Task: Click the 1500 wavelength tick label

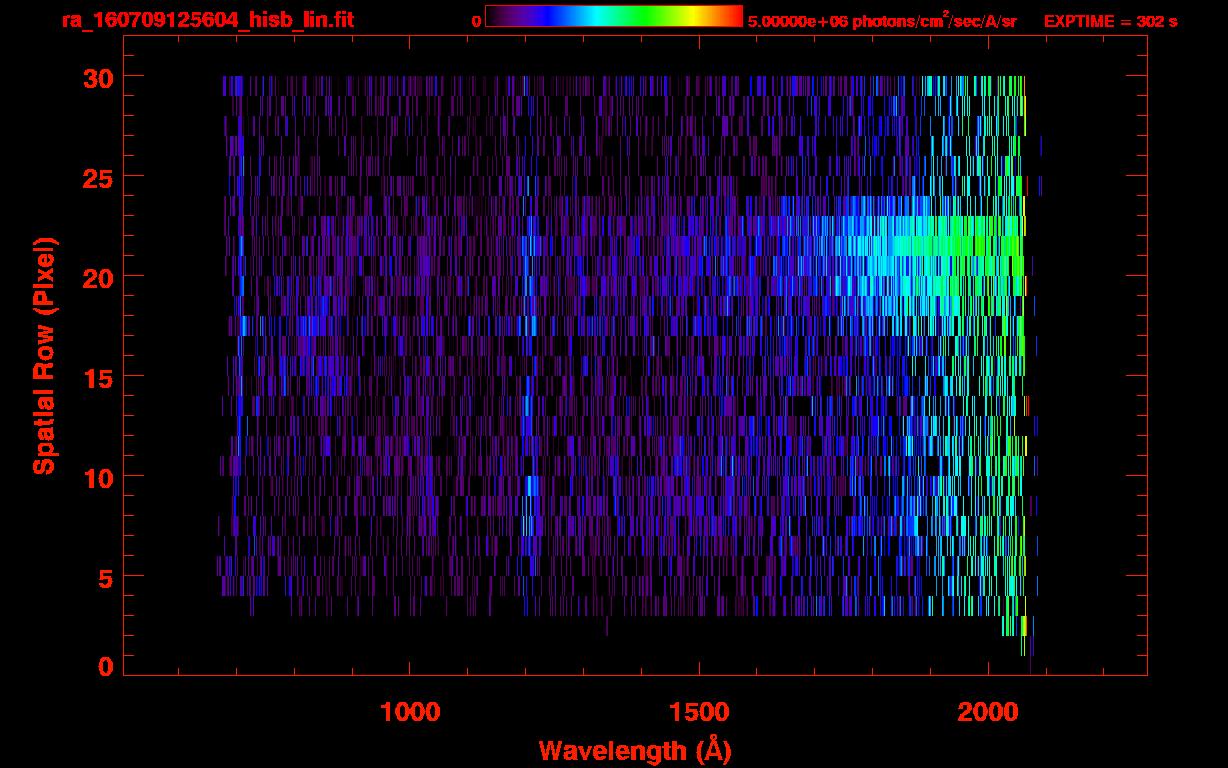Action: (698, 711)
